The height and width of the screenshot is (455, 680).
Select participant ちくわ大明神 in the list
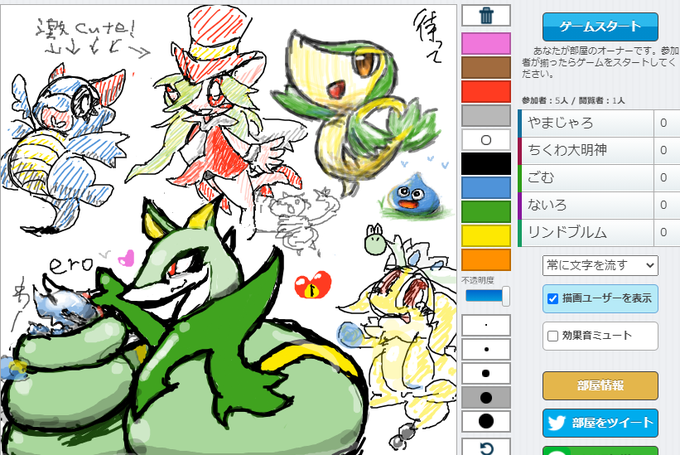coord(599,150)
